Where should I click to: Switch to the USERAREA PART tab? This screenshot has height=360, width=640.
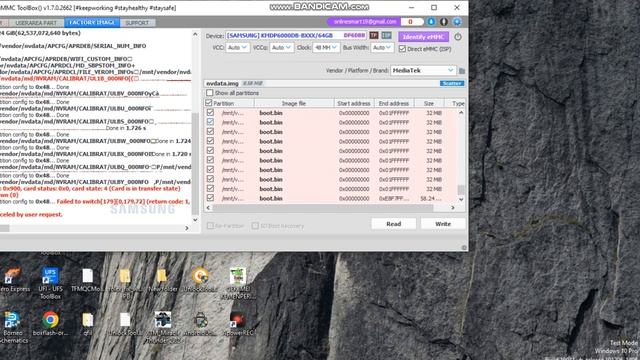[36, 23]
